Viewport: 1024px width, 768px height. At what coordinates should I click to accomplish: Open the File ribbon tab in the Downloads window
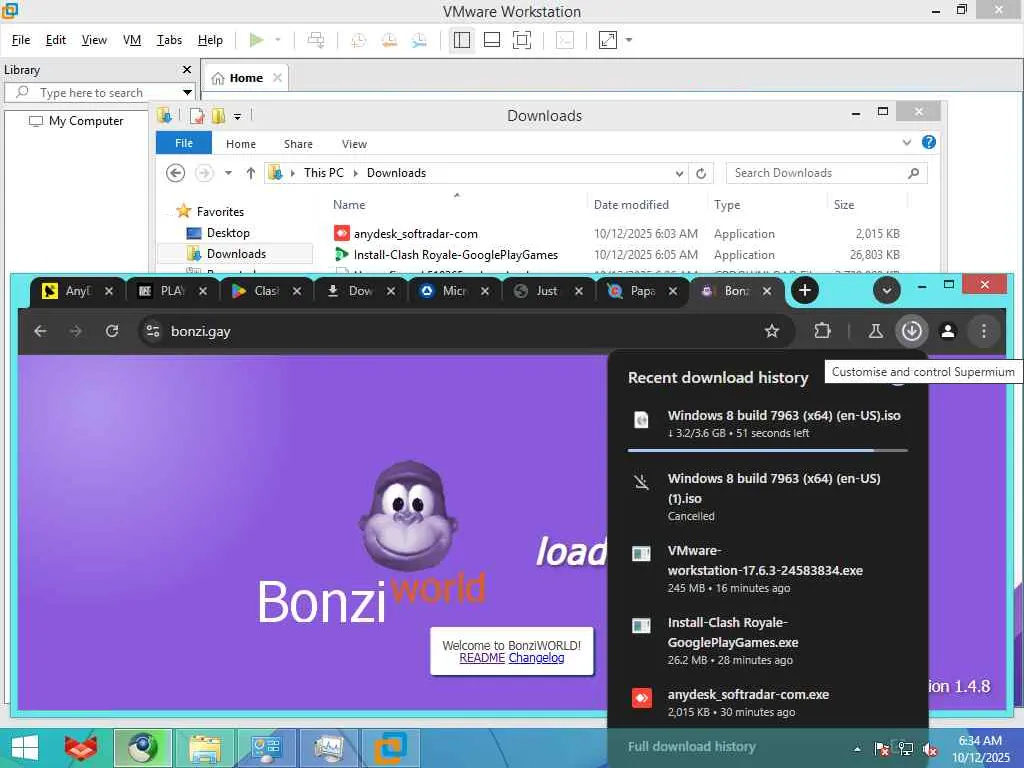184,143
